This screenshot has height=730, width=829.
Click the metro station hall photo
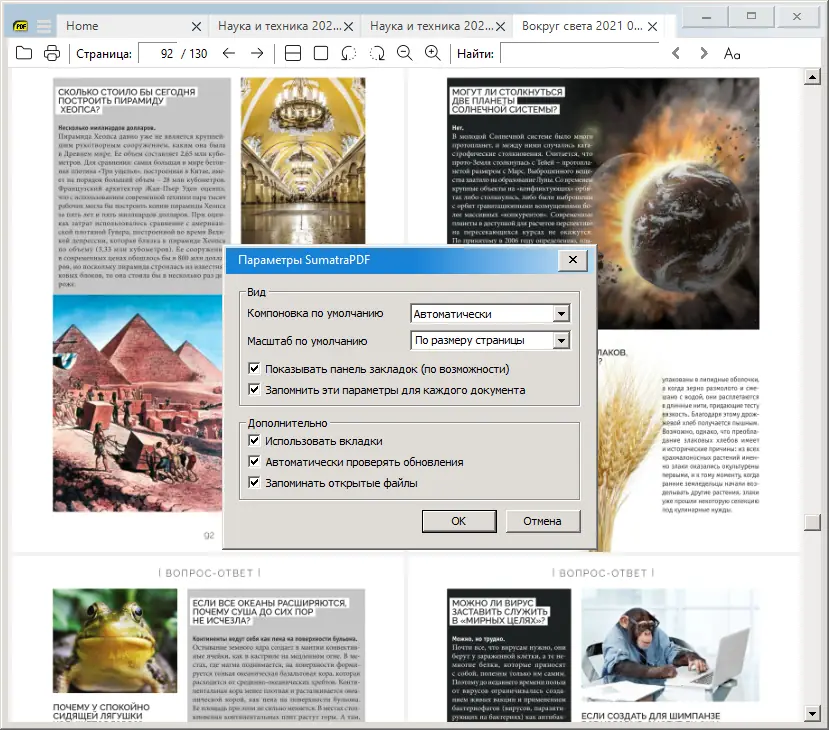[x=303, y=161]
